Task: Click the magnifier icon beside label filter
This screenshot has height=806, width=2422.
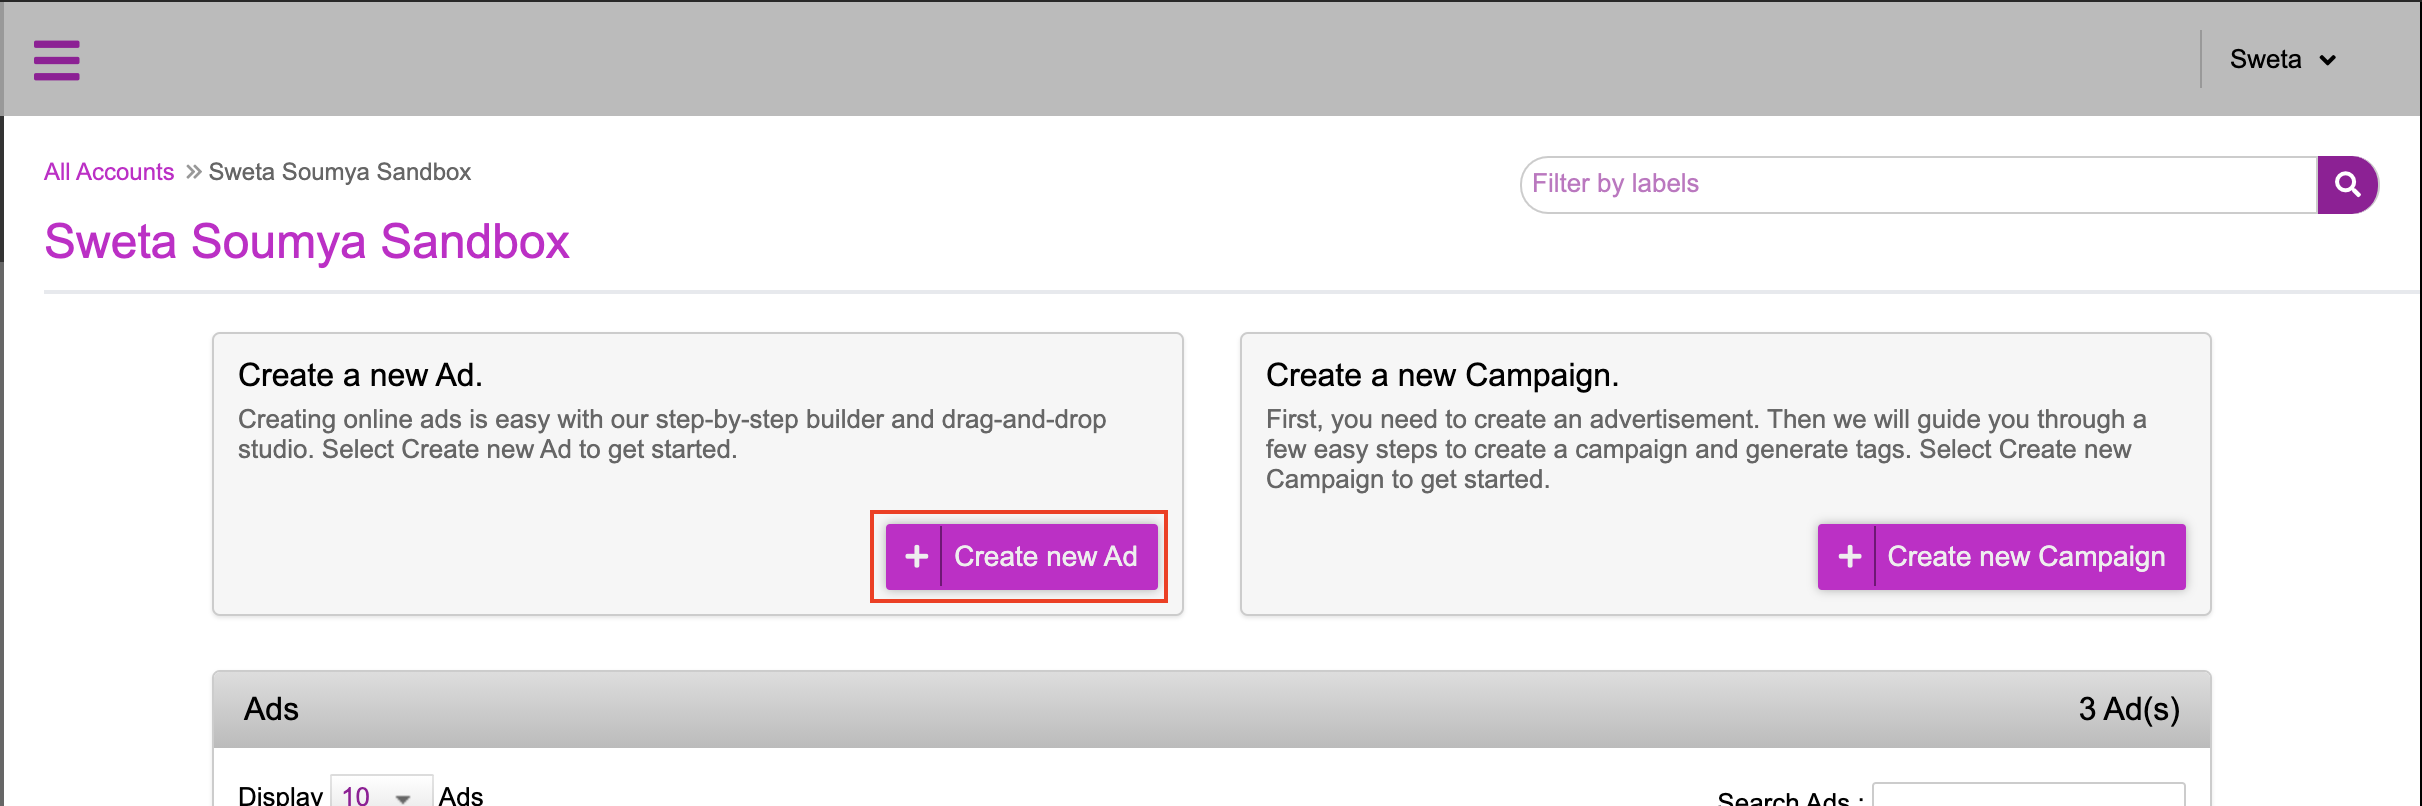Action: click(2347, 184)
